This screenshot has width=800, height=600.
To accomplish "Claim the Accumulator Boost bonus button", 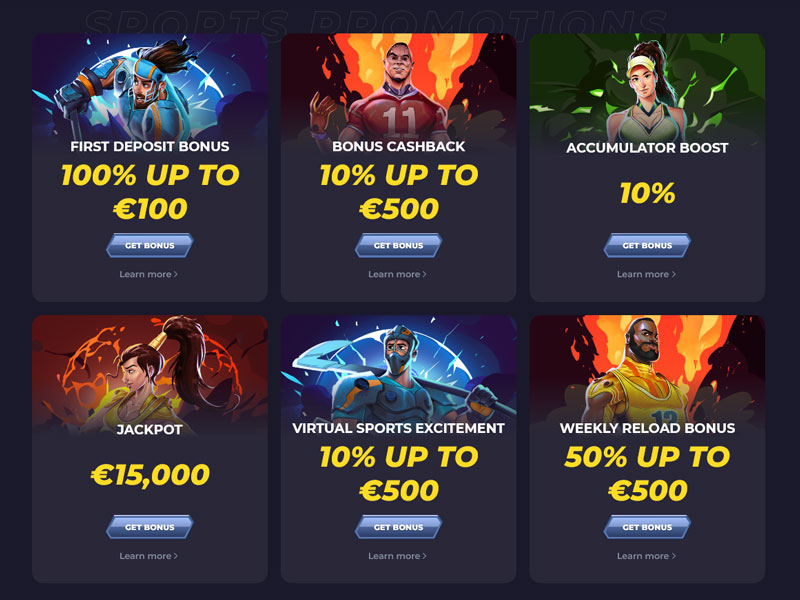I will tap(647, 245).
